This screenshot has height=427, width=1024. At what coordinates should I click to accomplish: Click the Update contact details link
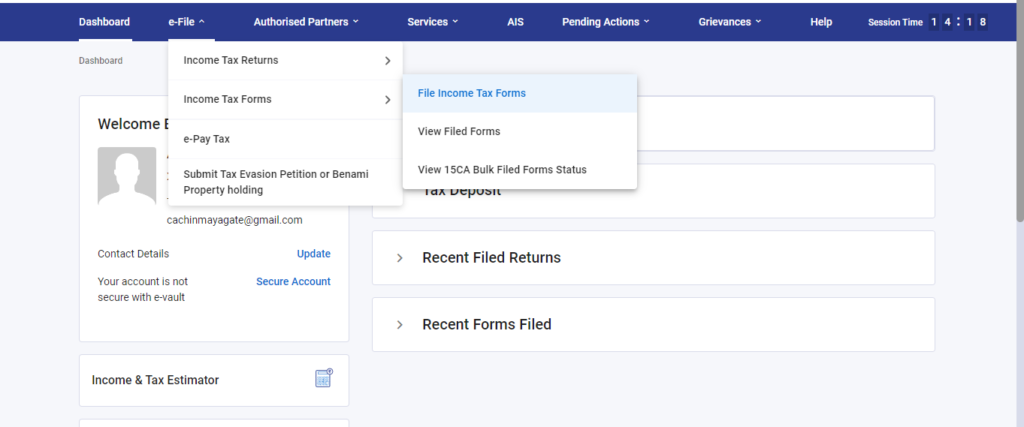(313, 254)
